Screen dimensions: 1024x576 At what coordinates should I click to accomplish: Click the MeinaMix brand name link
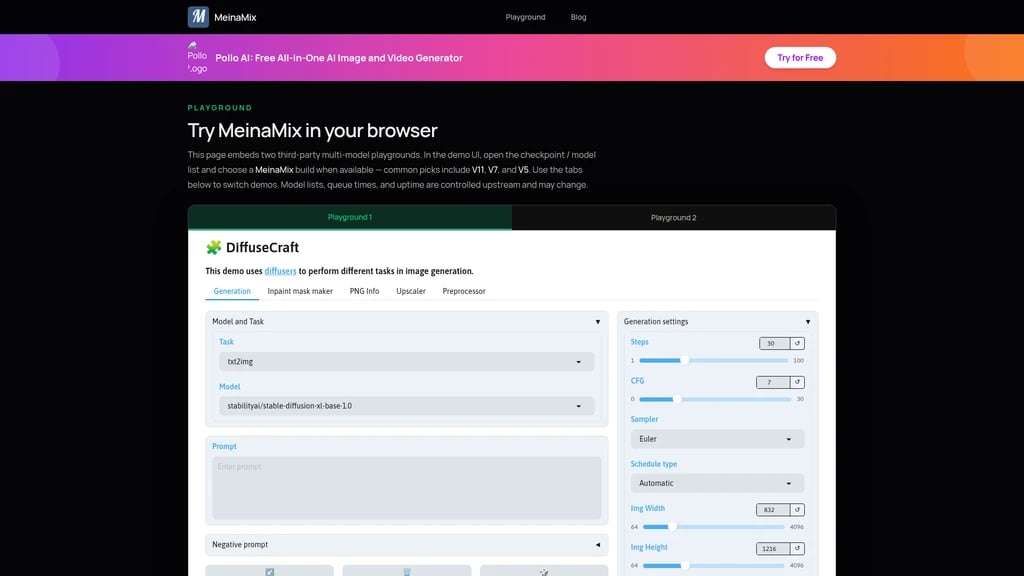(235, 18)
